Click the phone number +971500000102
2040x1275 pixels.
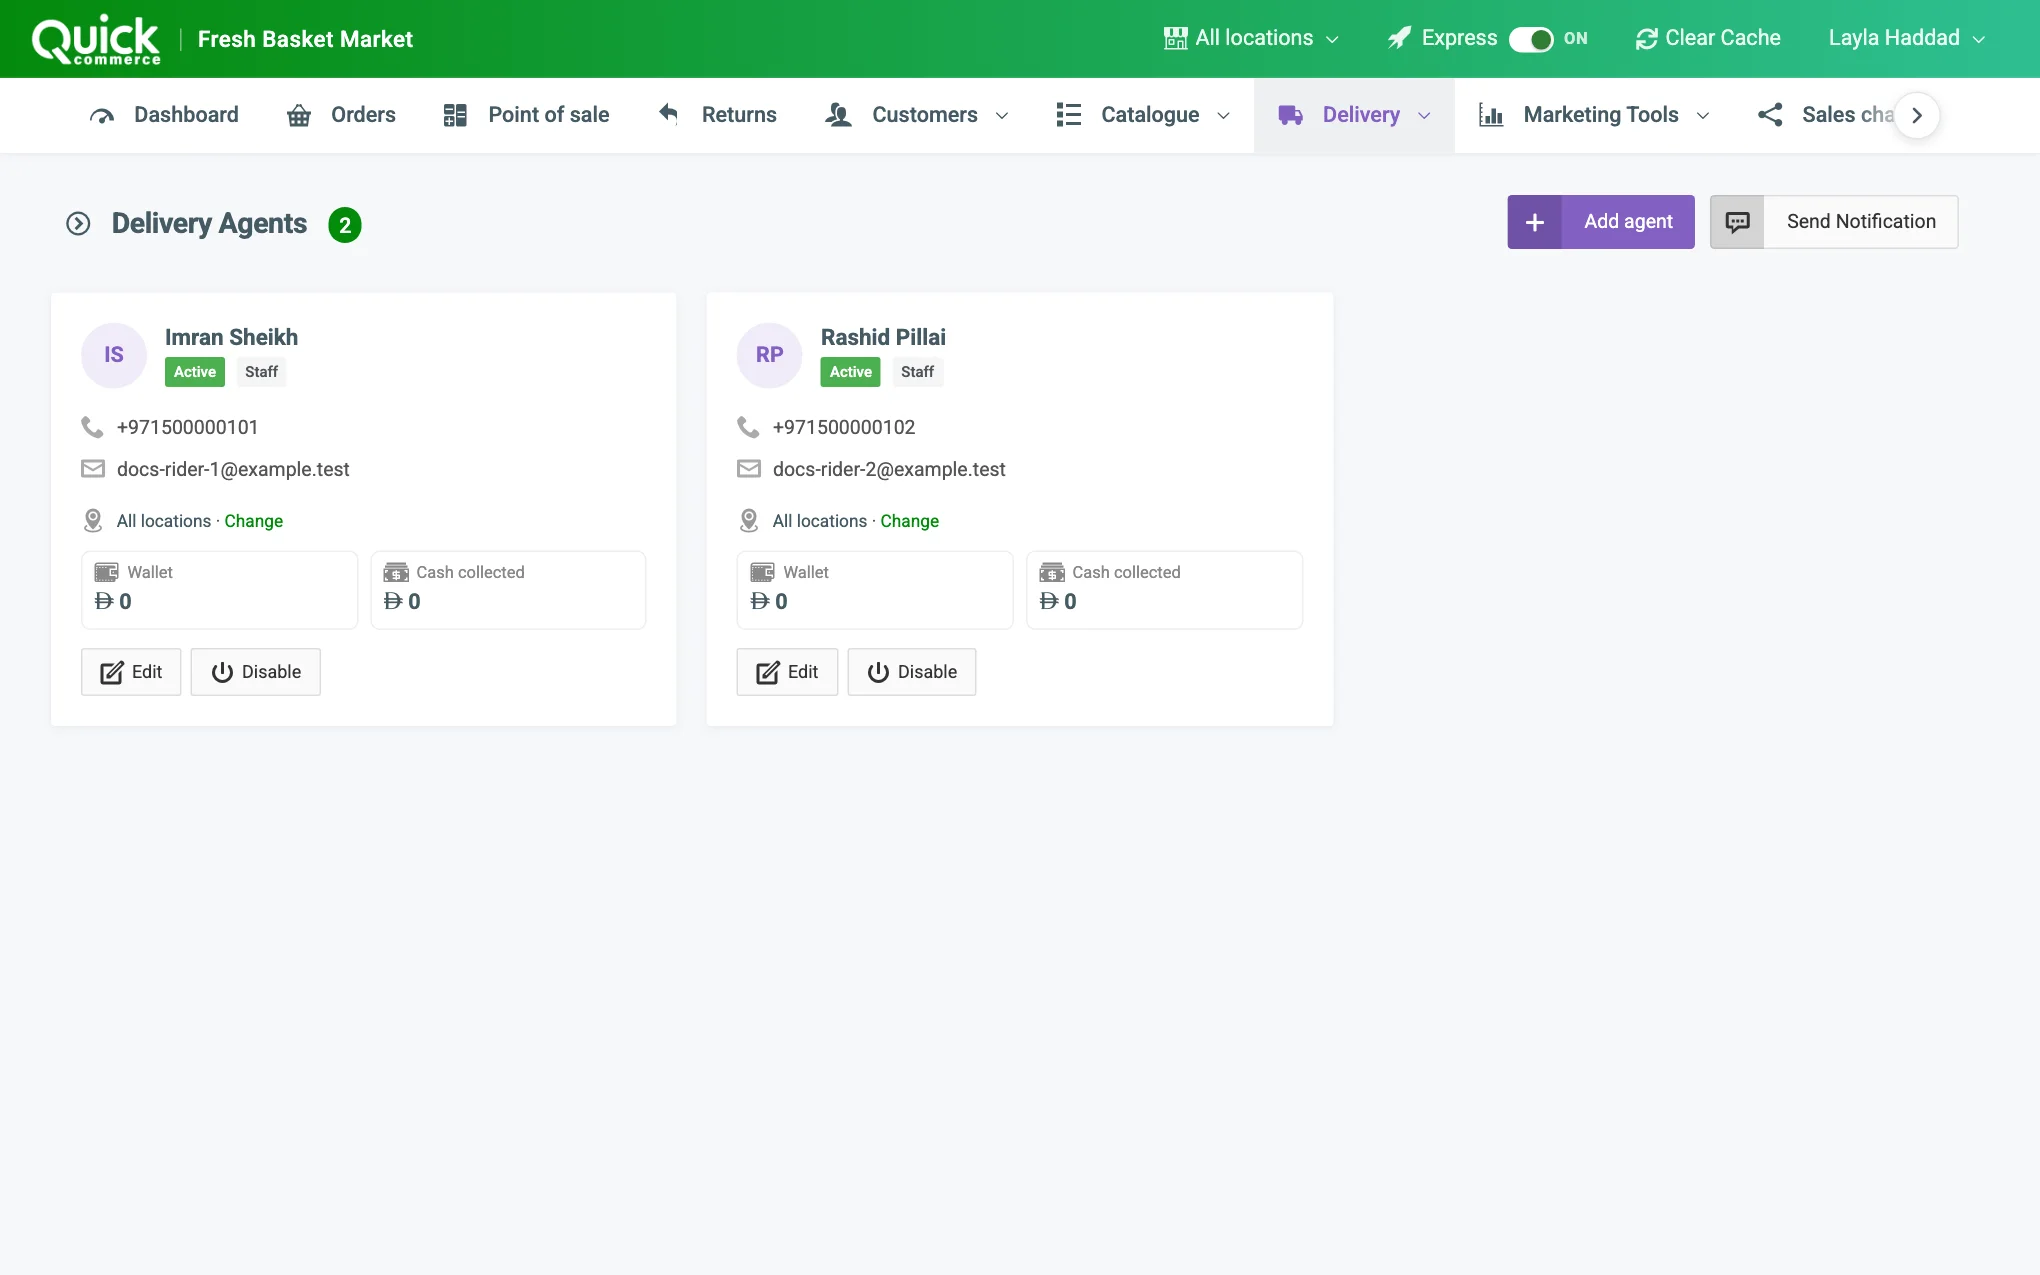844,427
